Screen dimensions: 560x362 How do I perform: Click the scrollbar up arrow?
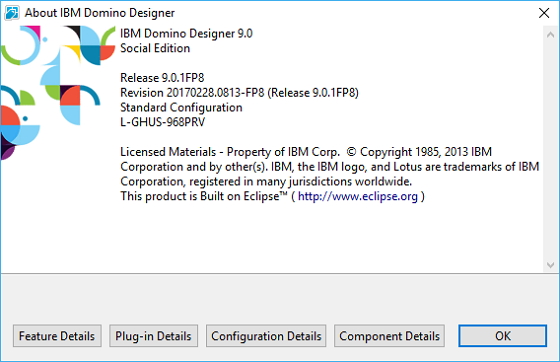click(x=550, y=35)
